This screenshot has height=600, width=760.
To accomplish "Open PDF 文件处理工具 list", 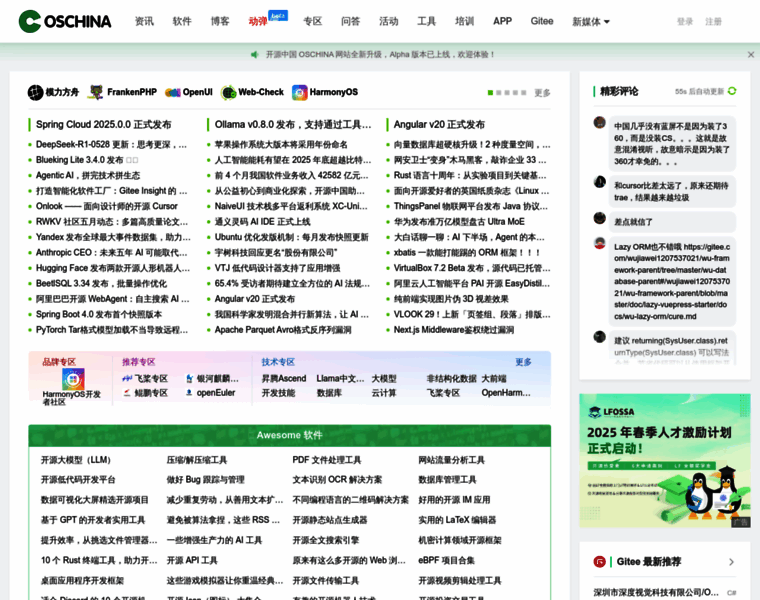I will pyautogui.click(x=327, y=460).
